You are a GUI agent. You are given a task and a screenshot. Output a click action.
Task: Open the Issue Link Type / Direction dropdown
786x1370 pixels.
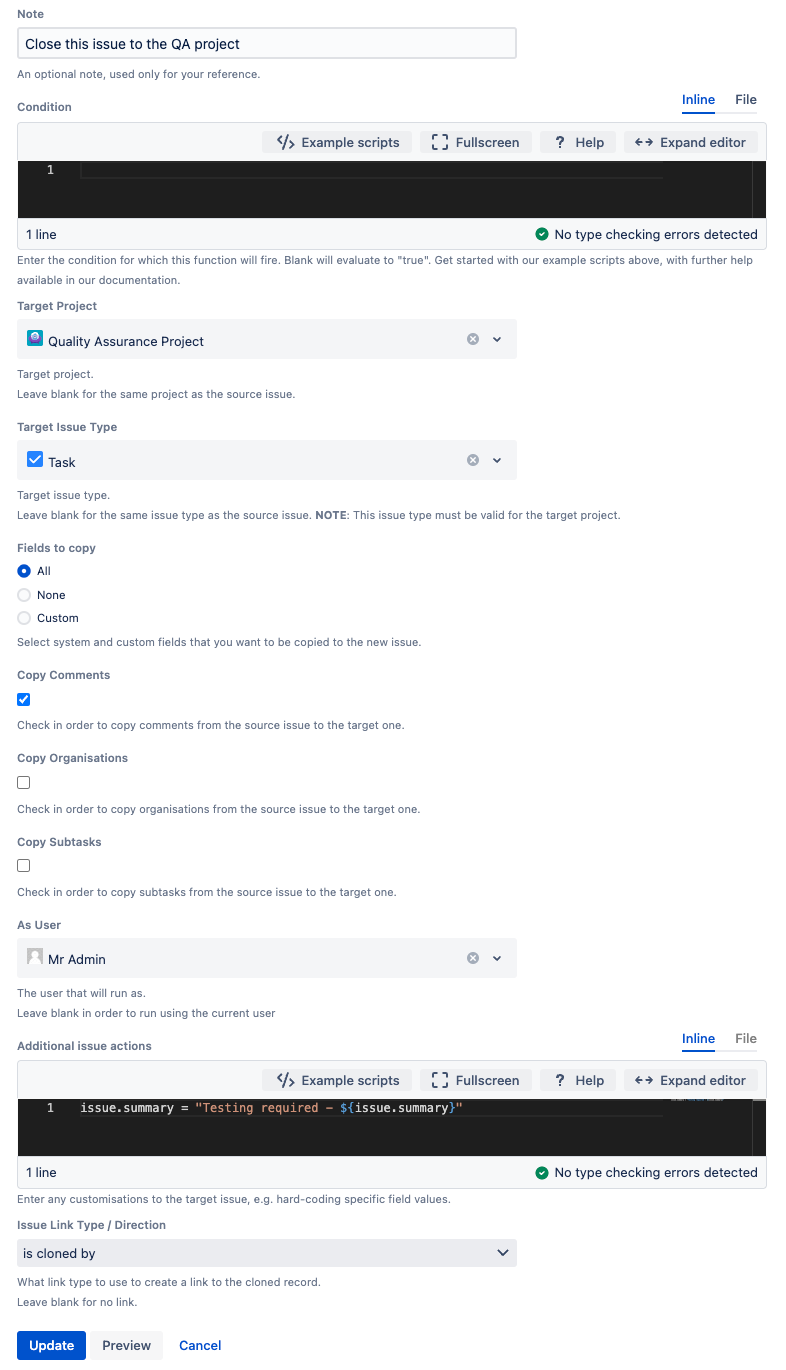coord(267,1253)
